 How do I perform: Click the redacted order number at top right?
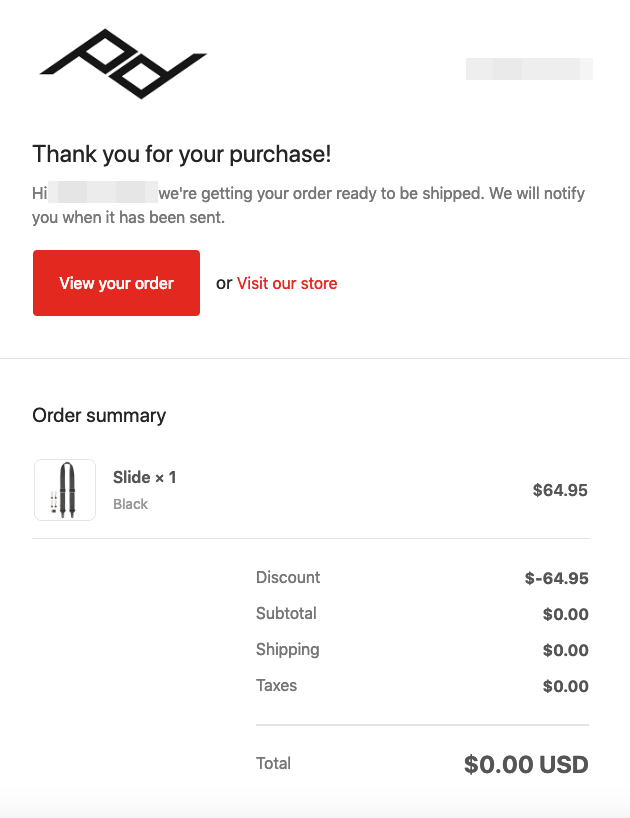pyautogui.click(x=529, y=69)
